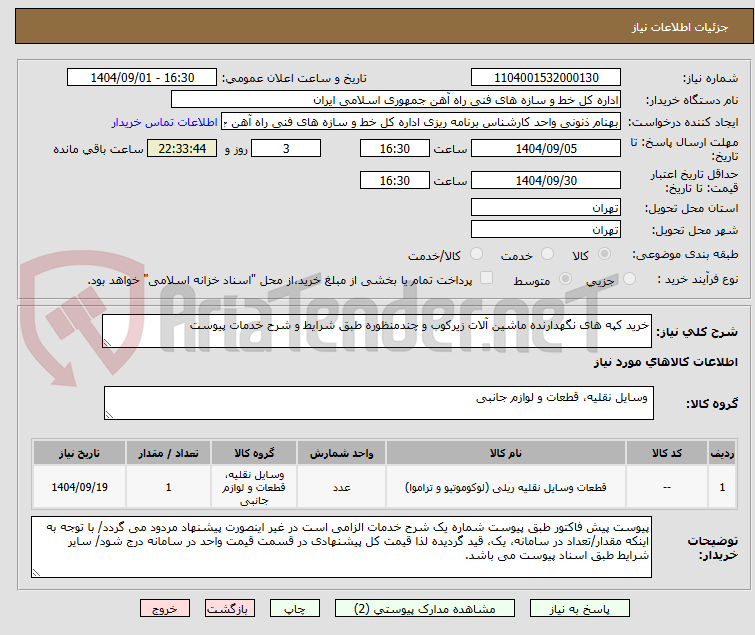Click the response deadline time 16:30 field
The image size is (755, 635).
point(395,148)
